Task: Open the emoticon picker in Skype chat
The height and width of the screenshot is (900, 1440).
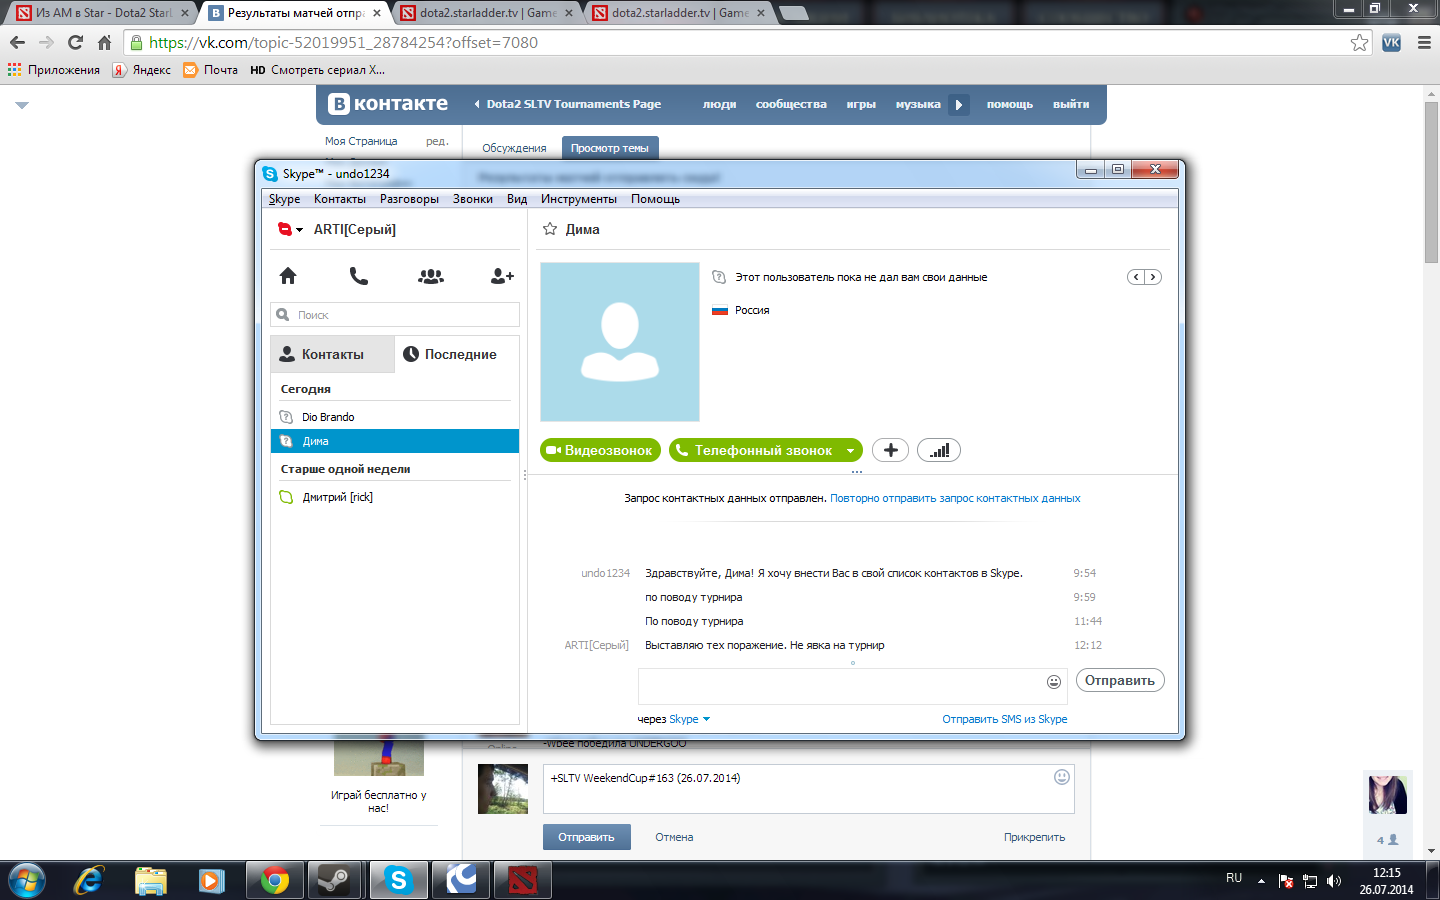Action: pos(1054,682)
